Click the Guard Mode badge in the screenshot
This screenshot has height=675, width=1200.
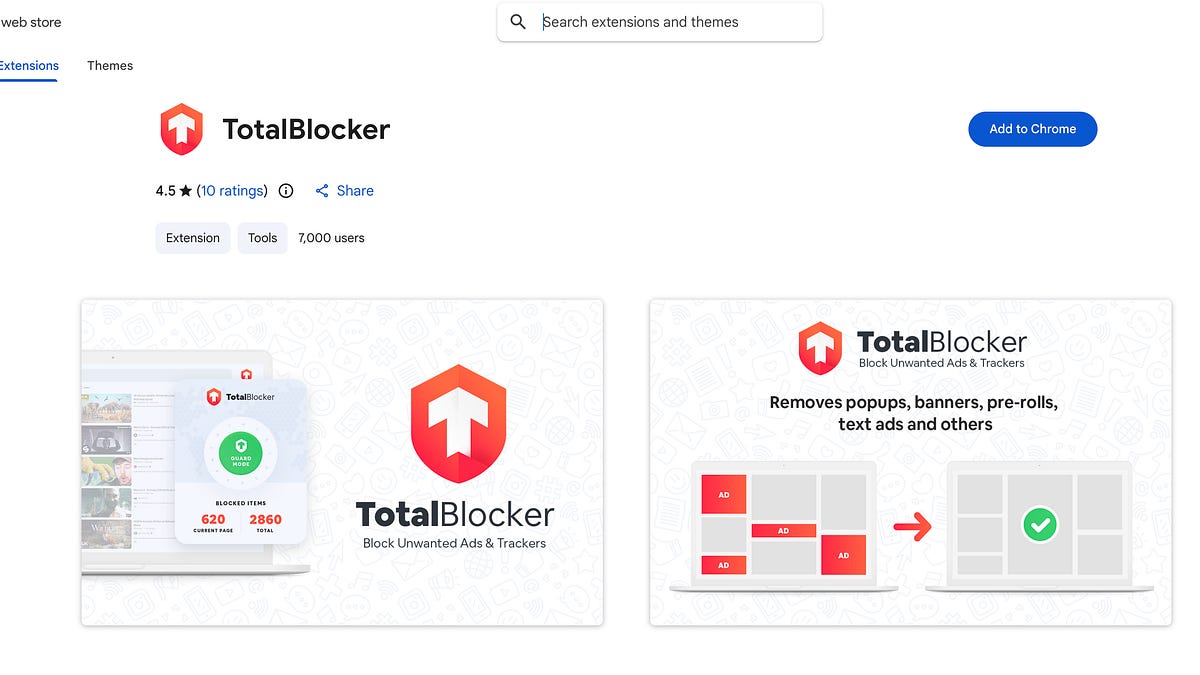(239, 453)
